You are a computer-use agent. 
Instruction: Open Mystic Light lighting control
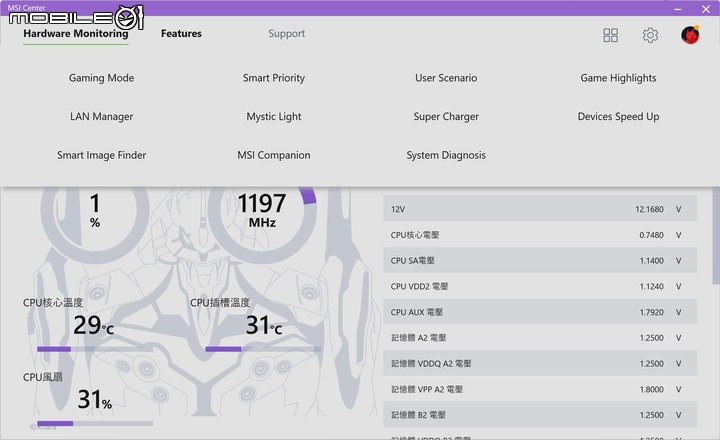(274, 117)
